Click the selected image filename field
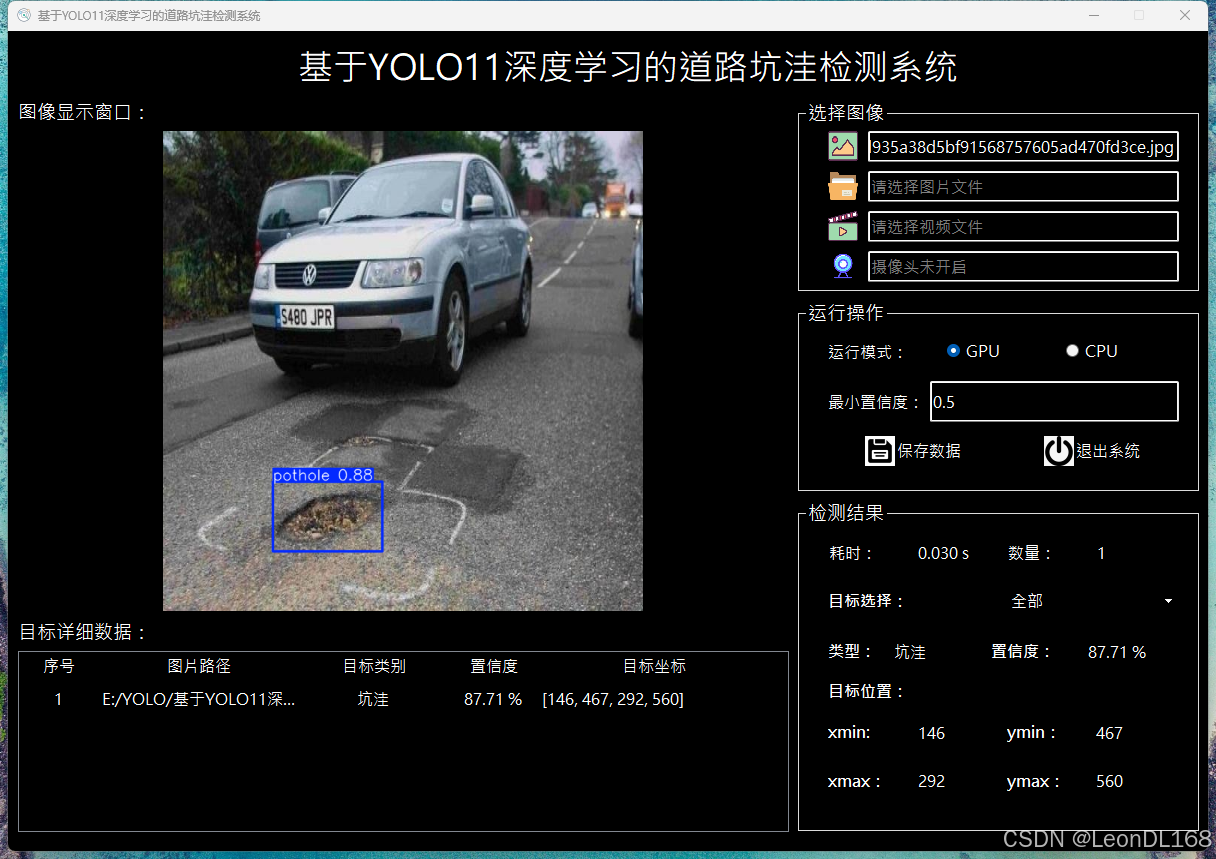This screenshot has width=1216, height=859. click(1023, 146)
